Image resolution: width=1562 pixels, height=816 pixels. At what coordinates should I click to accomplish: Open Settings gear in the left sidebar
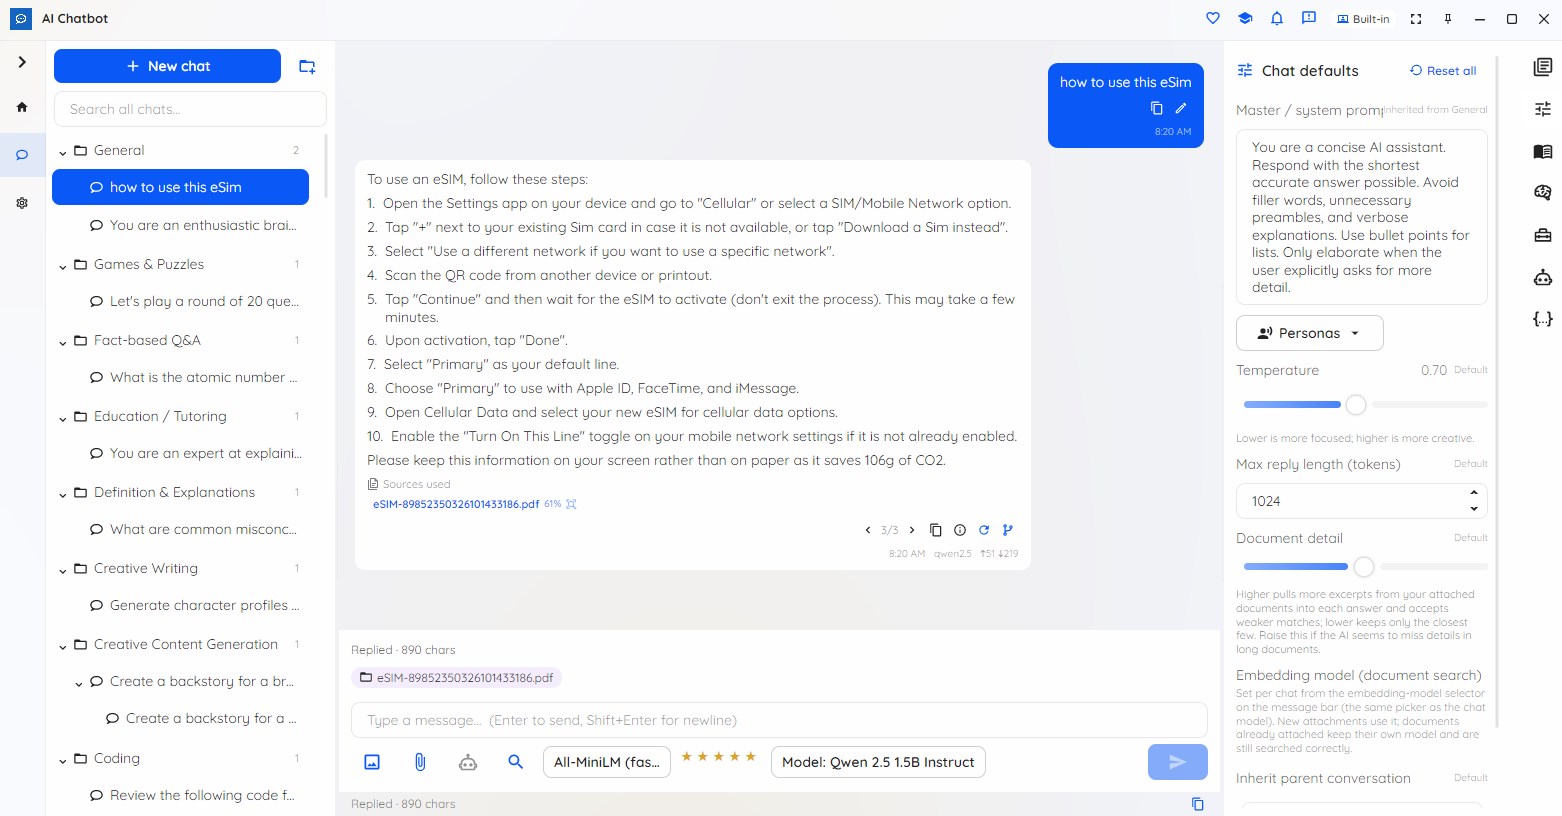pos(22,203)
